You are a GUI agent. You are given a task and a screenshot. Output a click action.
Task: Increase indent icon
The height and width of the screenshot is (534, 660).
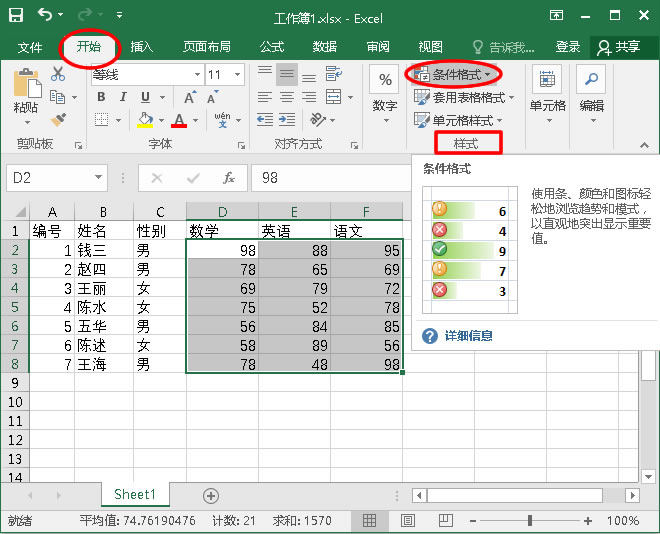pos(287,120)
